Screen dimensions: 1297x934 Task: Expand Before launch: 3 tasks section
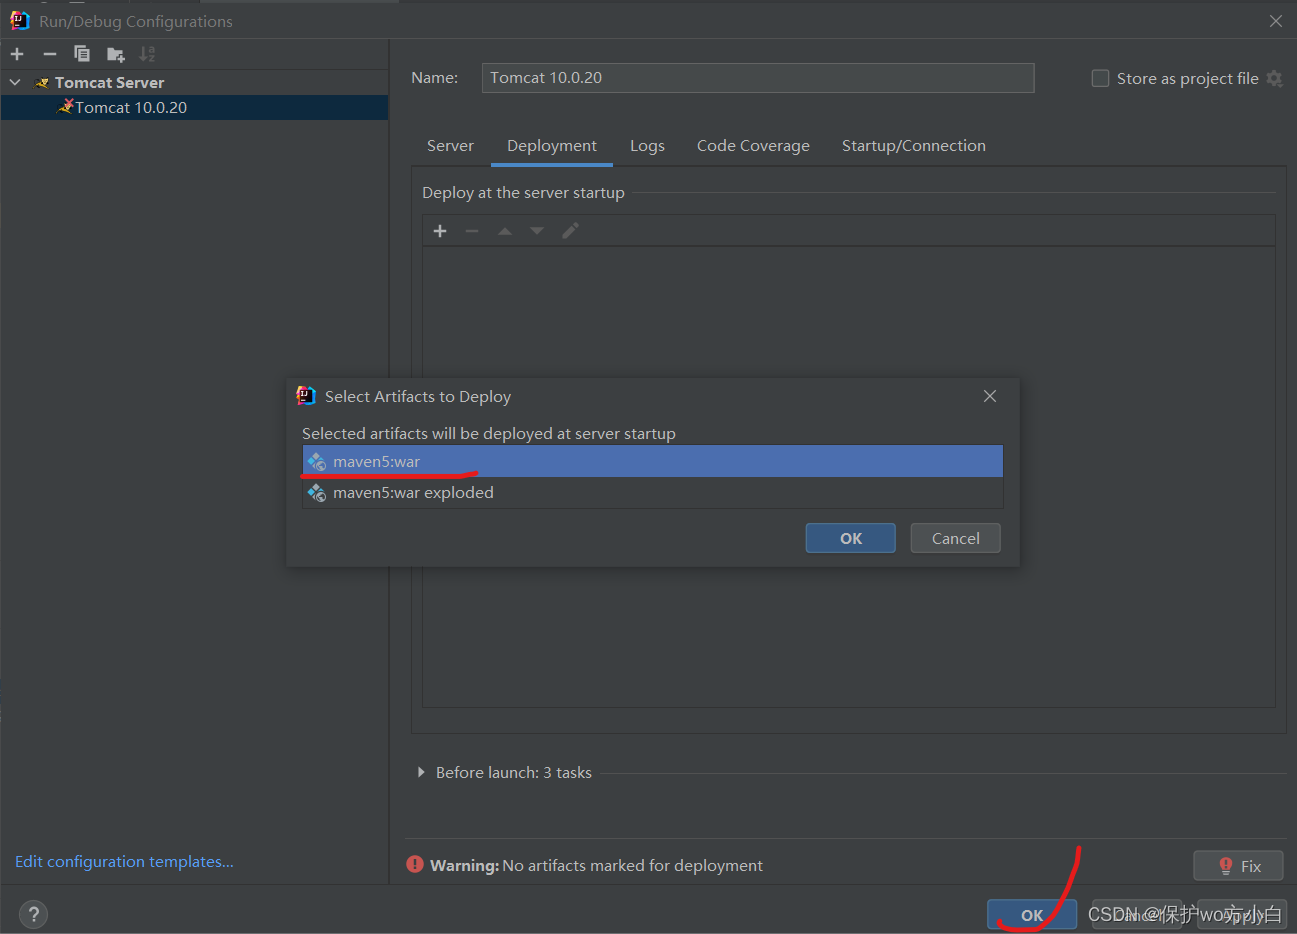(421, 772)
